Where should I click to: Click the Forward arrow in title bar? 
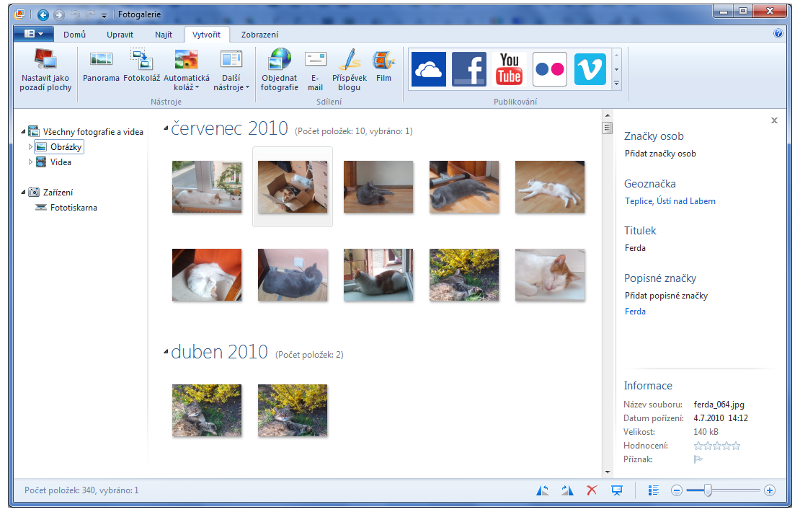coord(59,15)
